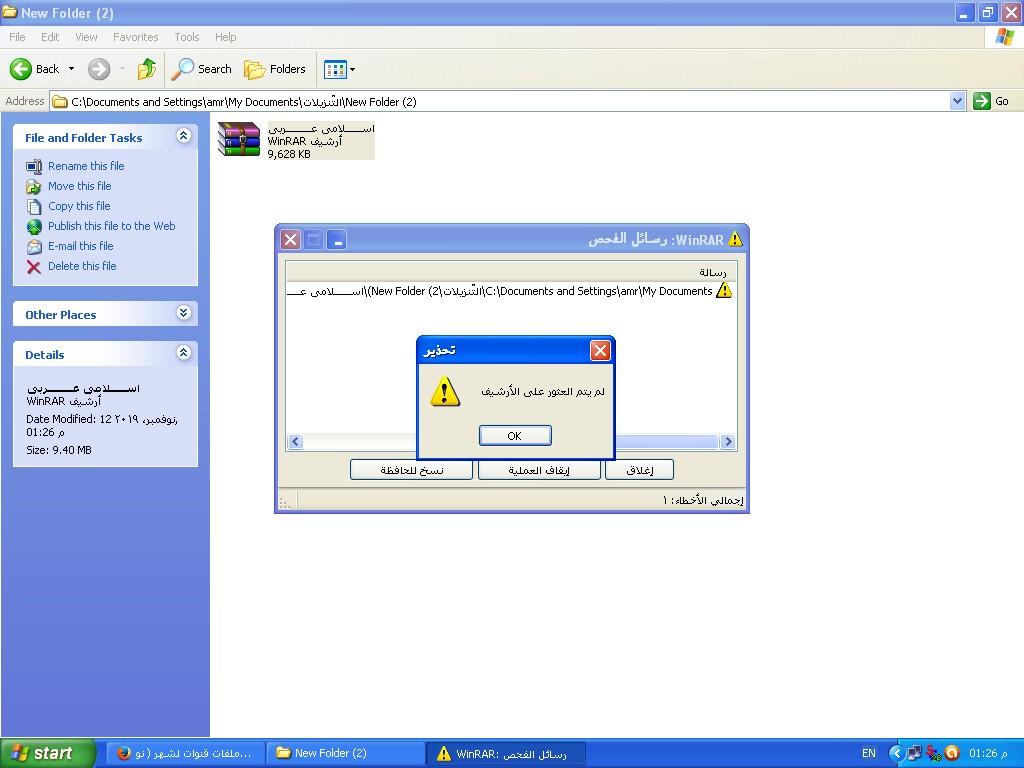Viewport: 1024px width, 768px height.
Task: Select the error message row in WinRAR list
Action: pos(511,291)
